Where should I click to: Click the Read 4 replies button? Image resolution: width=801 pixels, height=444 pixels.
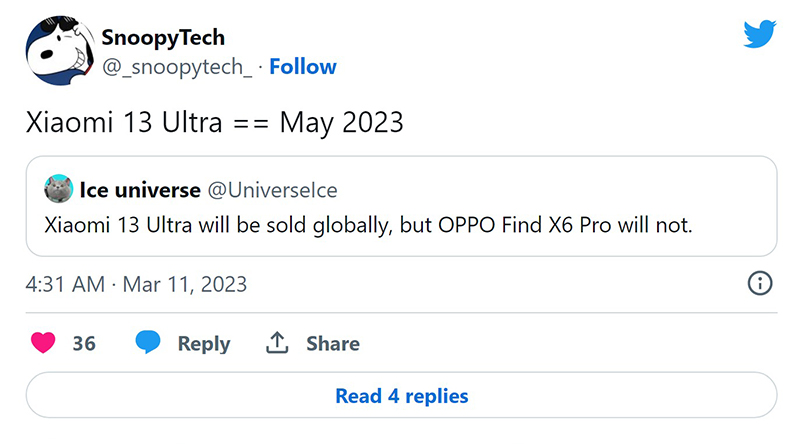402,395
